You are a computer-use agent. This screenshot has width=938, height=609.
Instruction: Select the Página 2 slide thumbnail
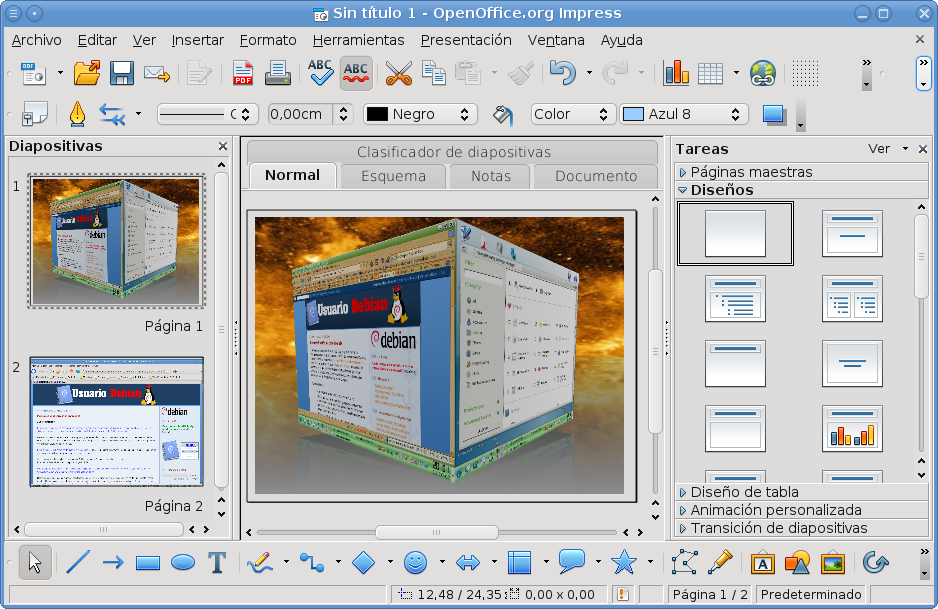115,421
